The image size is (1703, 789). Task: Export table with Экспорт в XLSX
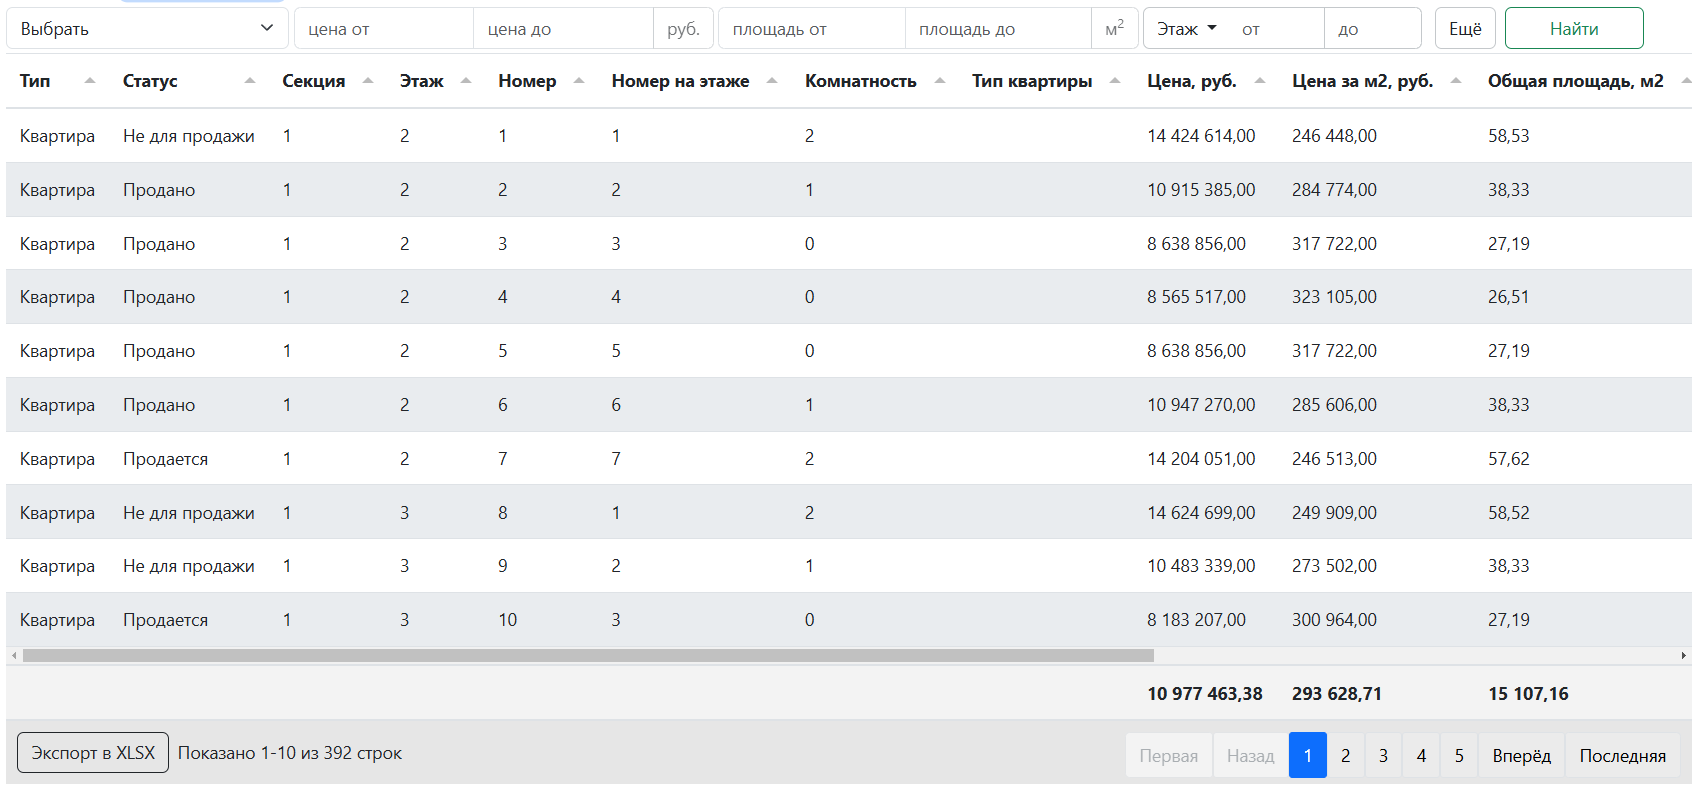pos(93,753)
